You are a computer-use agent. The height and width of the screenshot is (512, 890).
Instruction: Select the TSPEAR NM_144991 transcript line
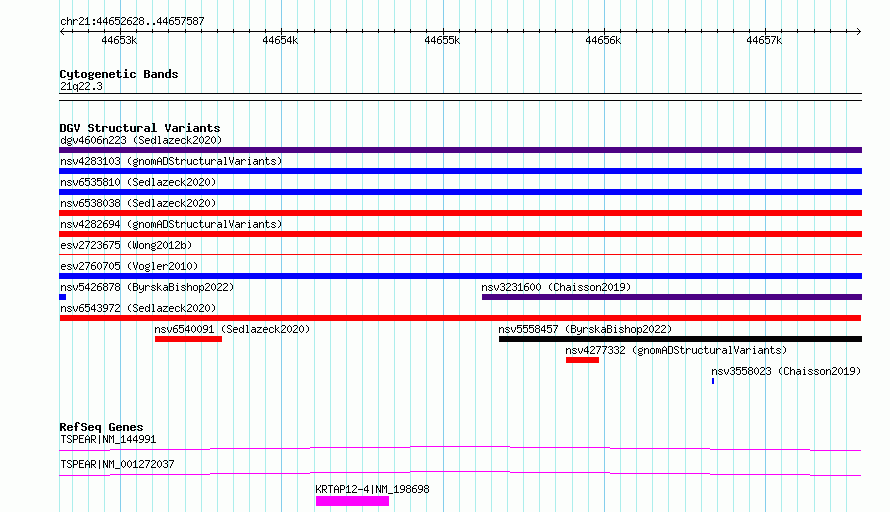point(460,448)
